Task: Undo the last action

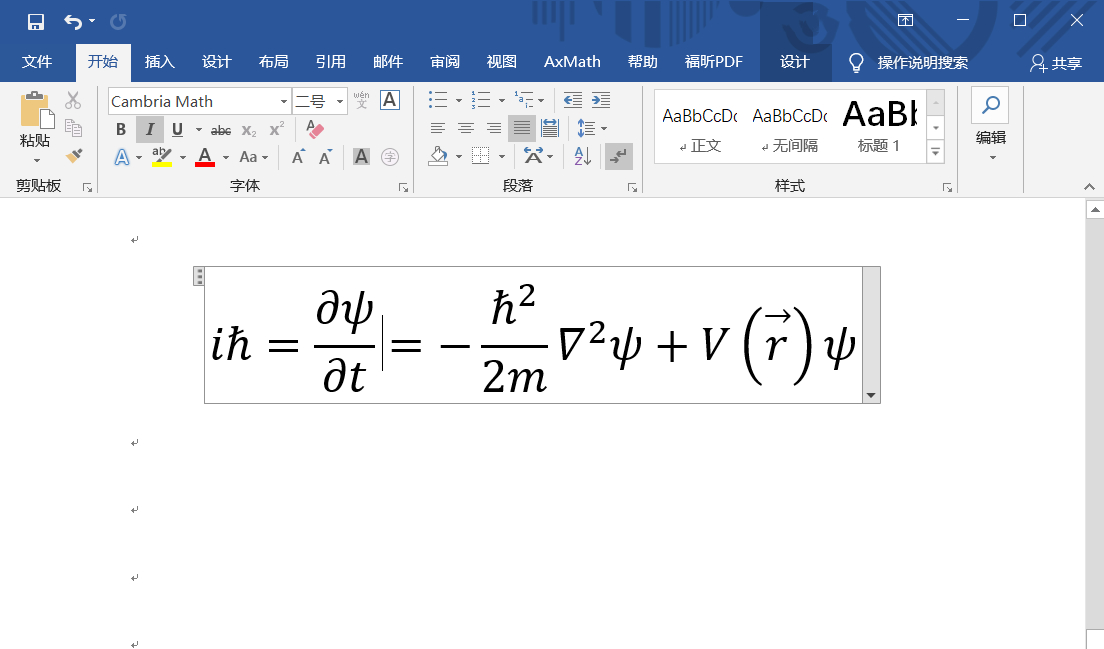Action: coord(73,22)
